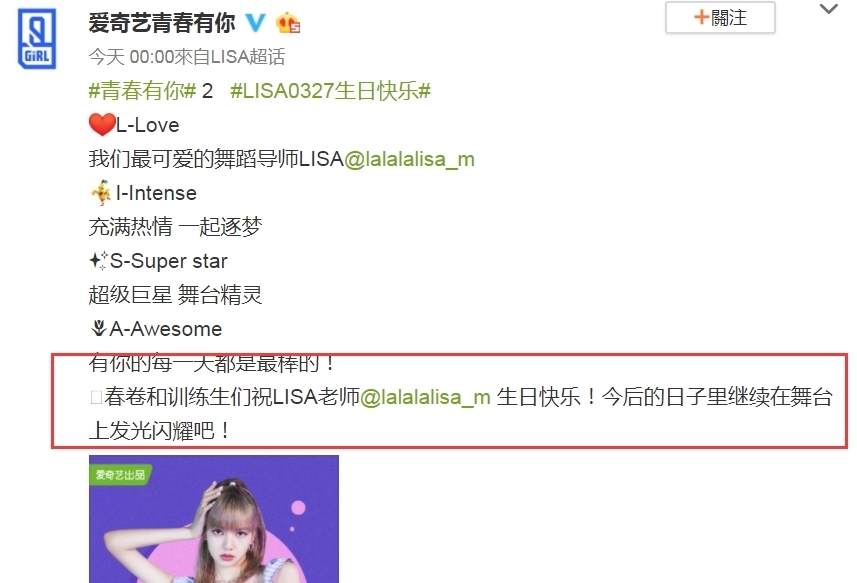Open @lalalalisa_m mention in birthday sentence
This screenshot has width=857, height=583.
tap(425, 397)
